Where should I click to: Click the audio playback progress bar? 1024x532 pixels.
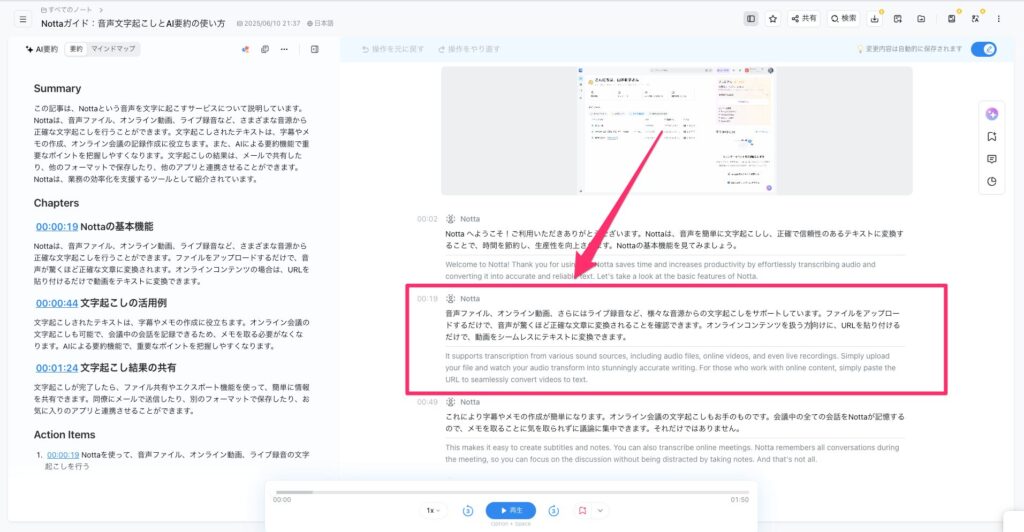[x=512, y=492]
